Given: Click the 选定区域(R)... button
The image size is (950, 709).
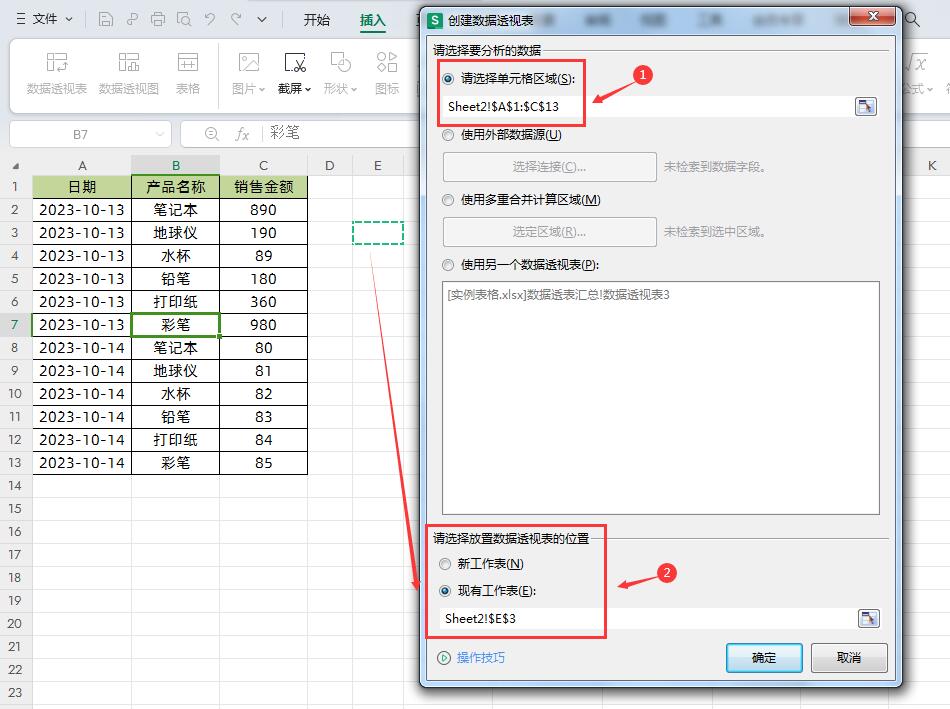Looking at the screenshot, I should (550, 231).
